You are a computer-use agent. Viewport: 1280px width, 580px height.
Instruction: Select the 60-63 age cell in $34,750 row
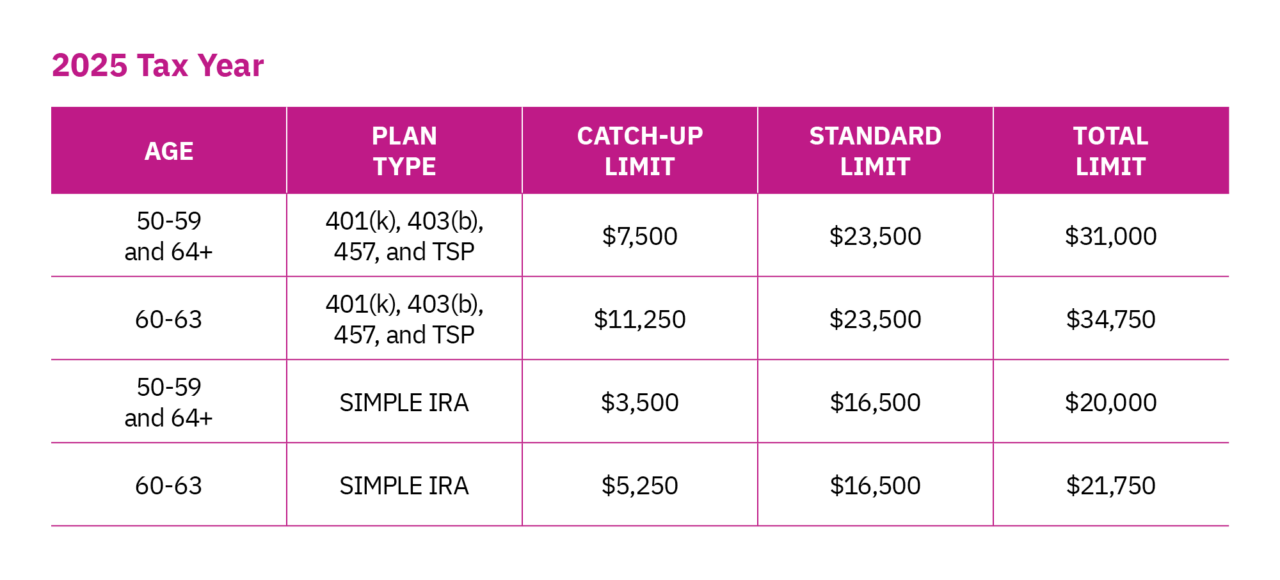(169, 319)
